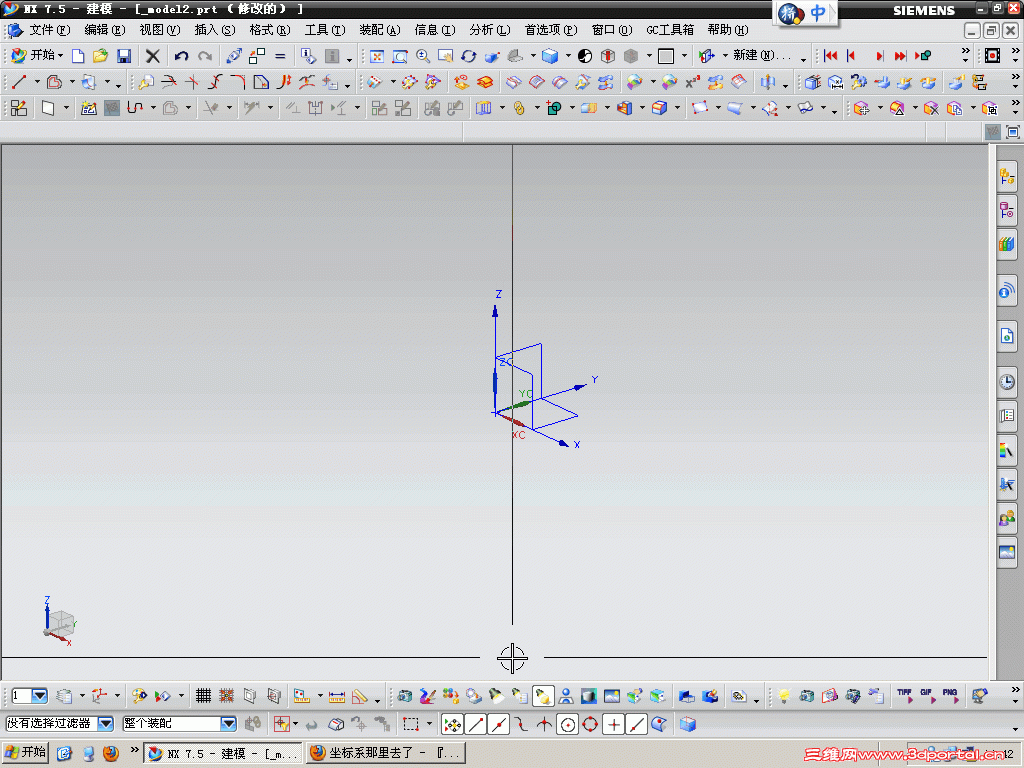The width and height of the screenshot is (1024, 768).
Task: Click the Show grid icon
Action: coord(203,696)
